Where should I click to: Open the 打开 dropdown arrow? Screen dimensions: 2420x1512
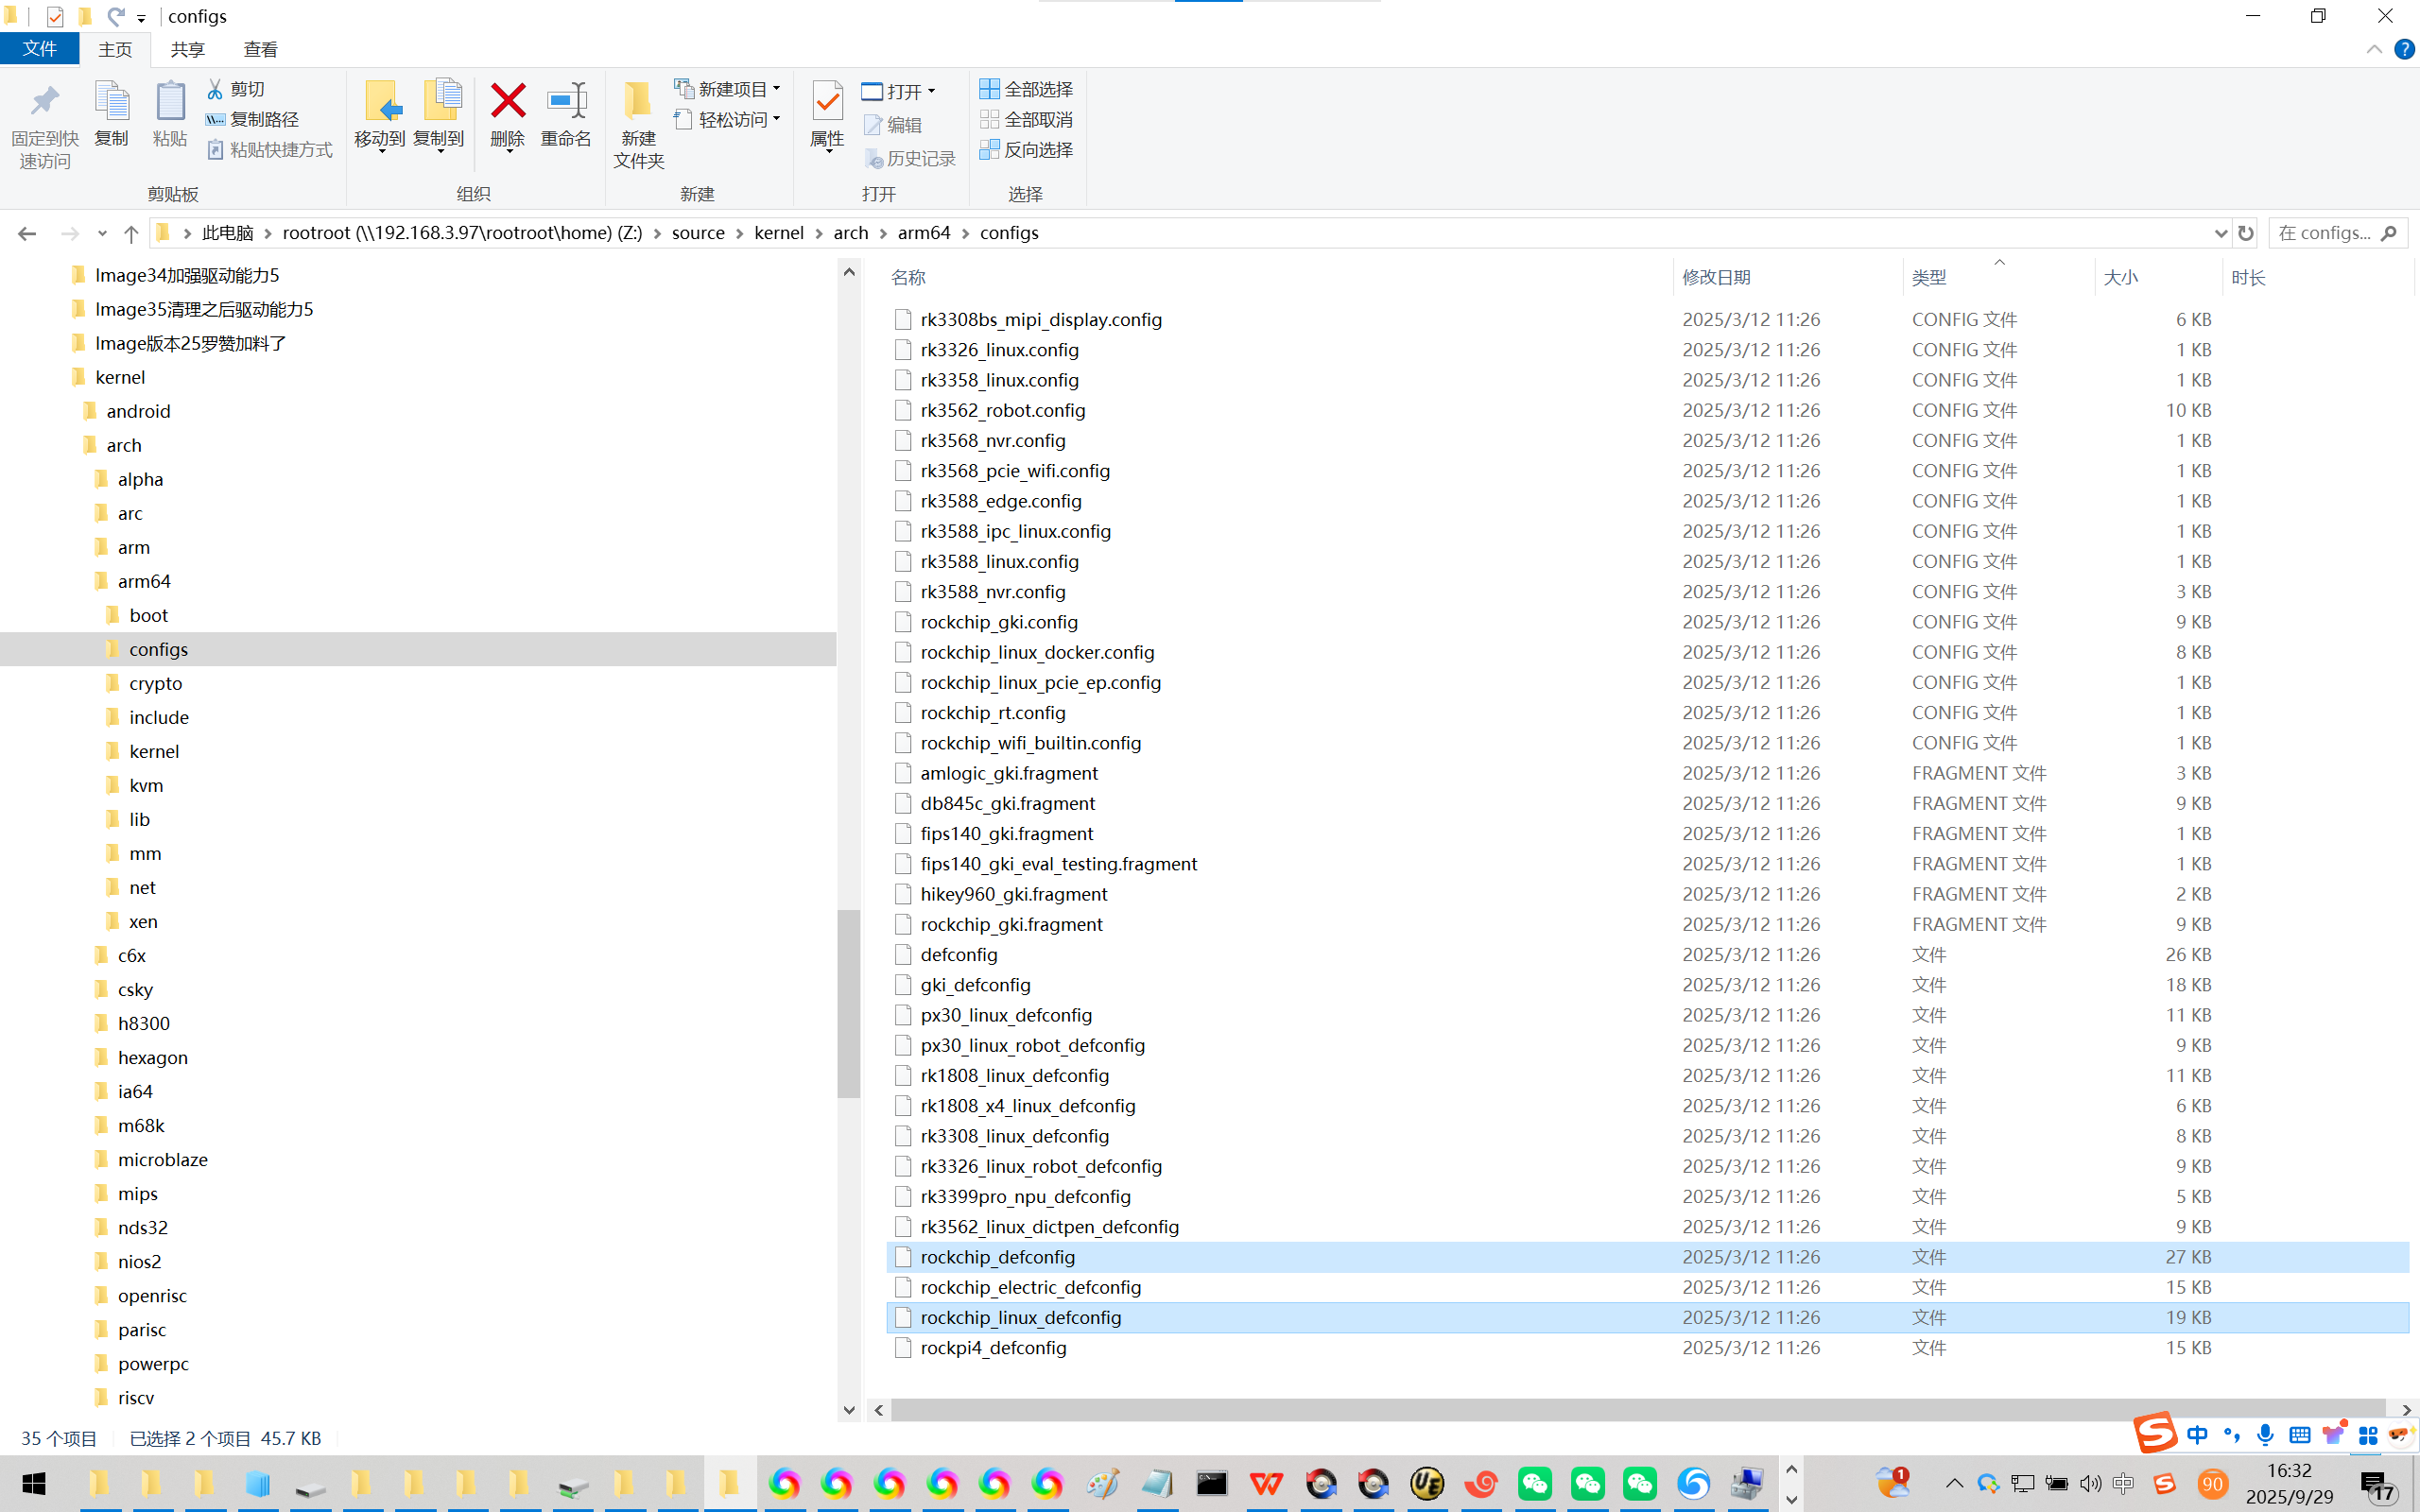coord(931,91)
